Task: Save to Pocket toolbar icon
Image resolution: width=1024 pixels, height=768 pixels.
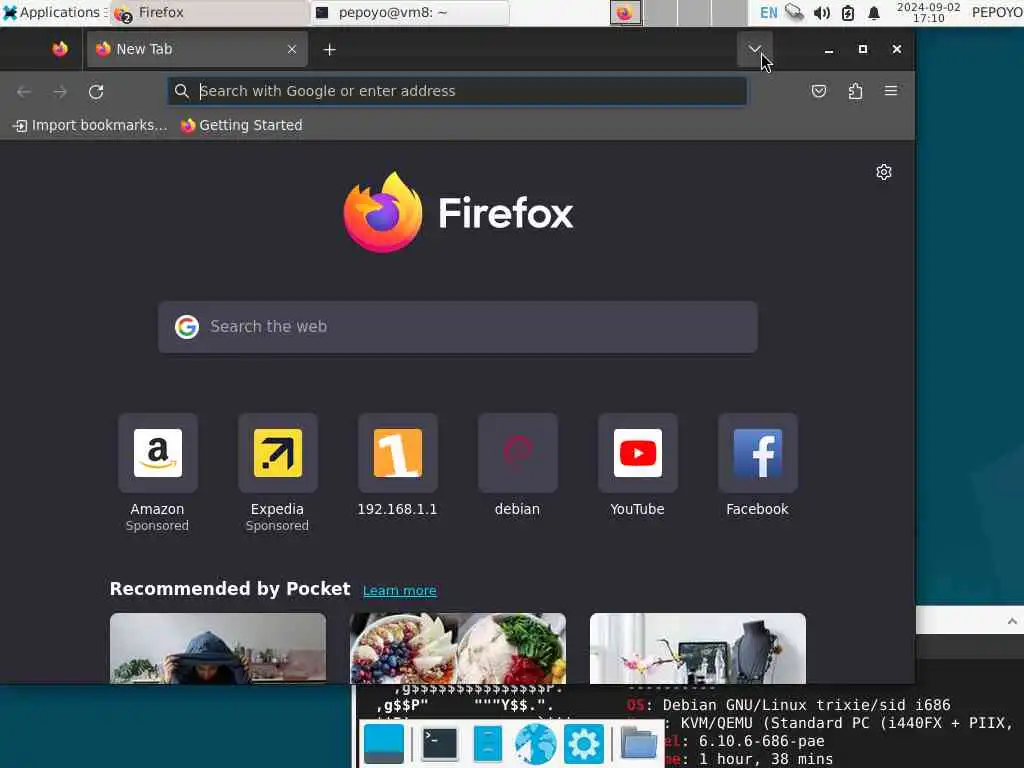Action: [819, 91]
